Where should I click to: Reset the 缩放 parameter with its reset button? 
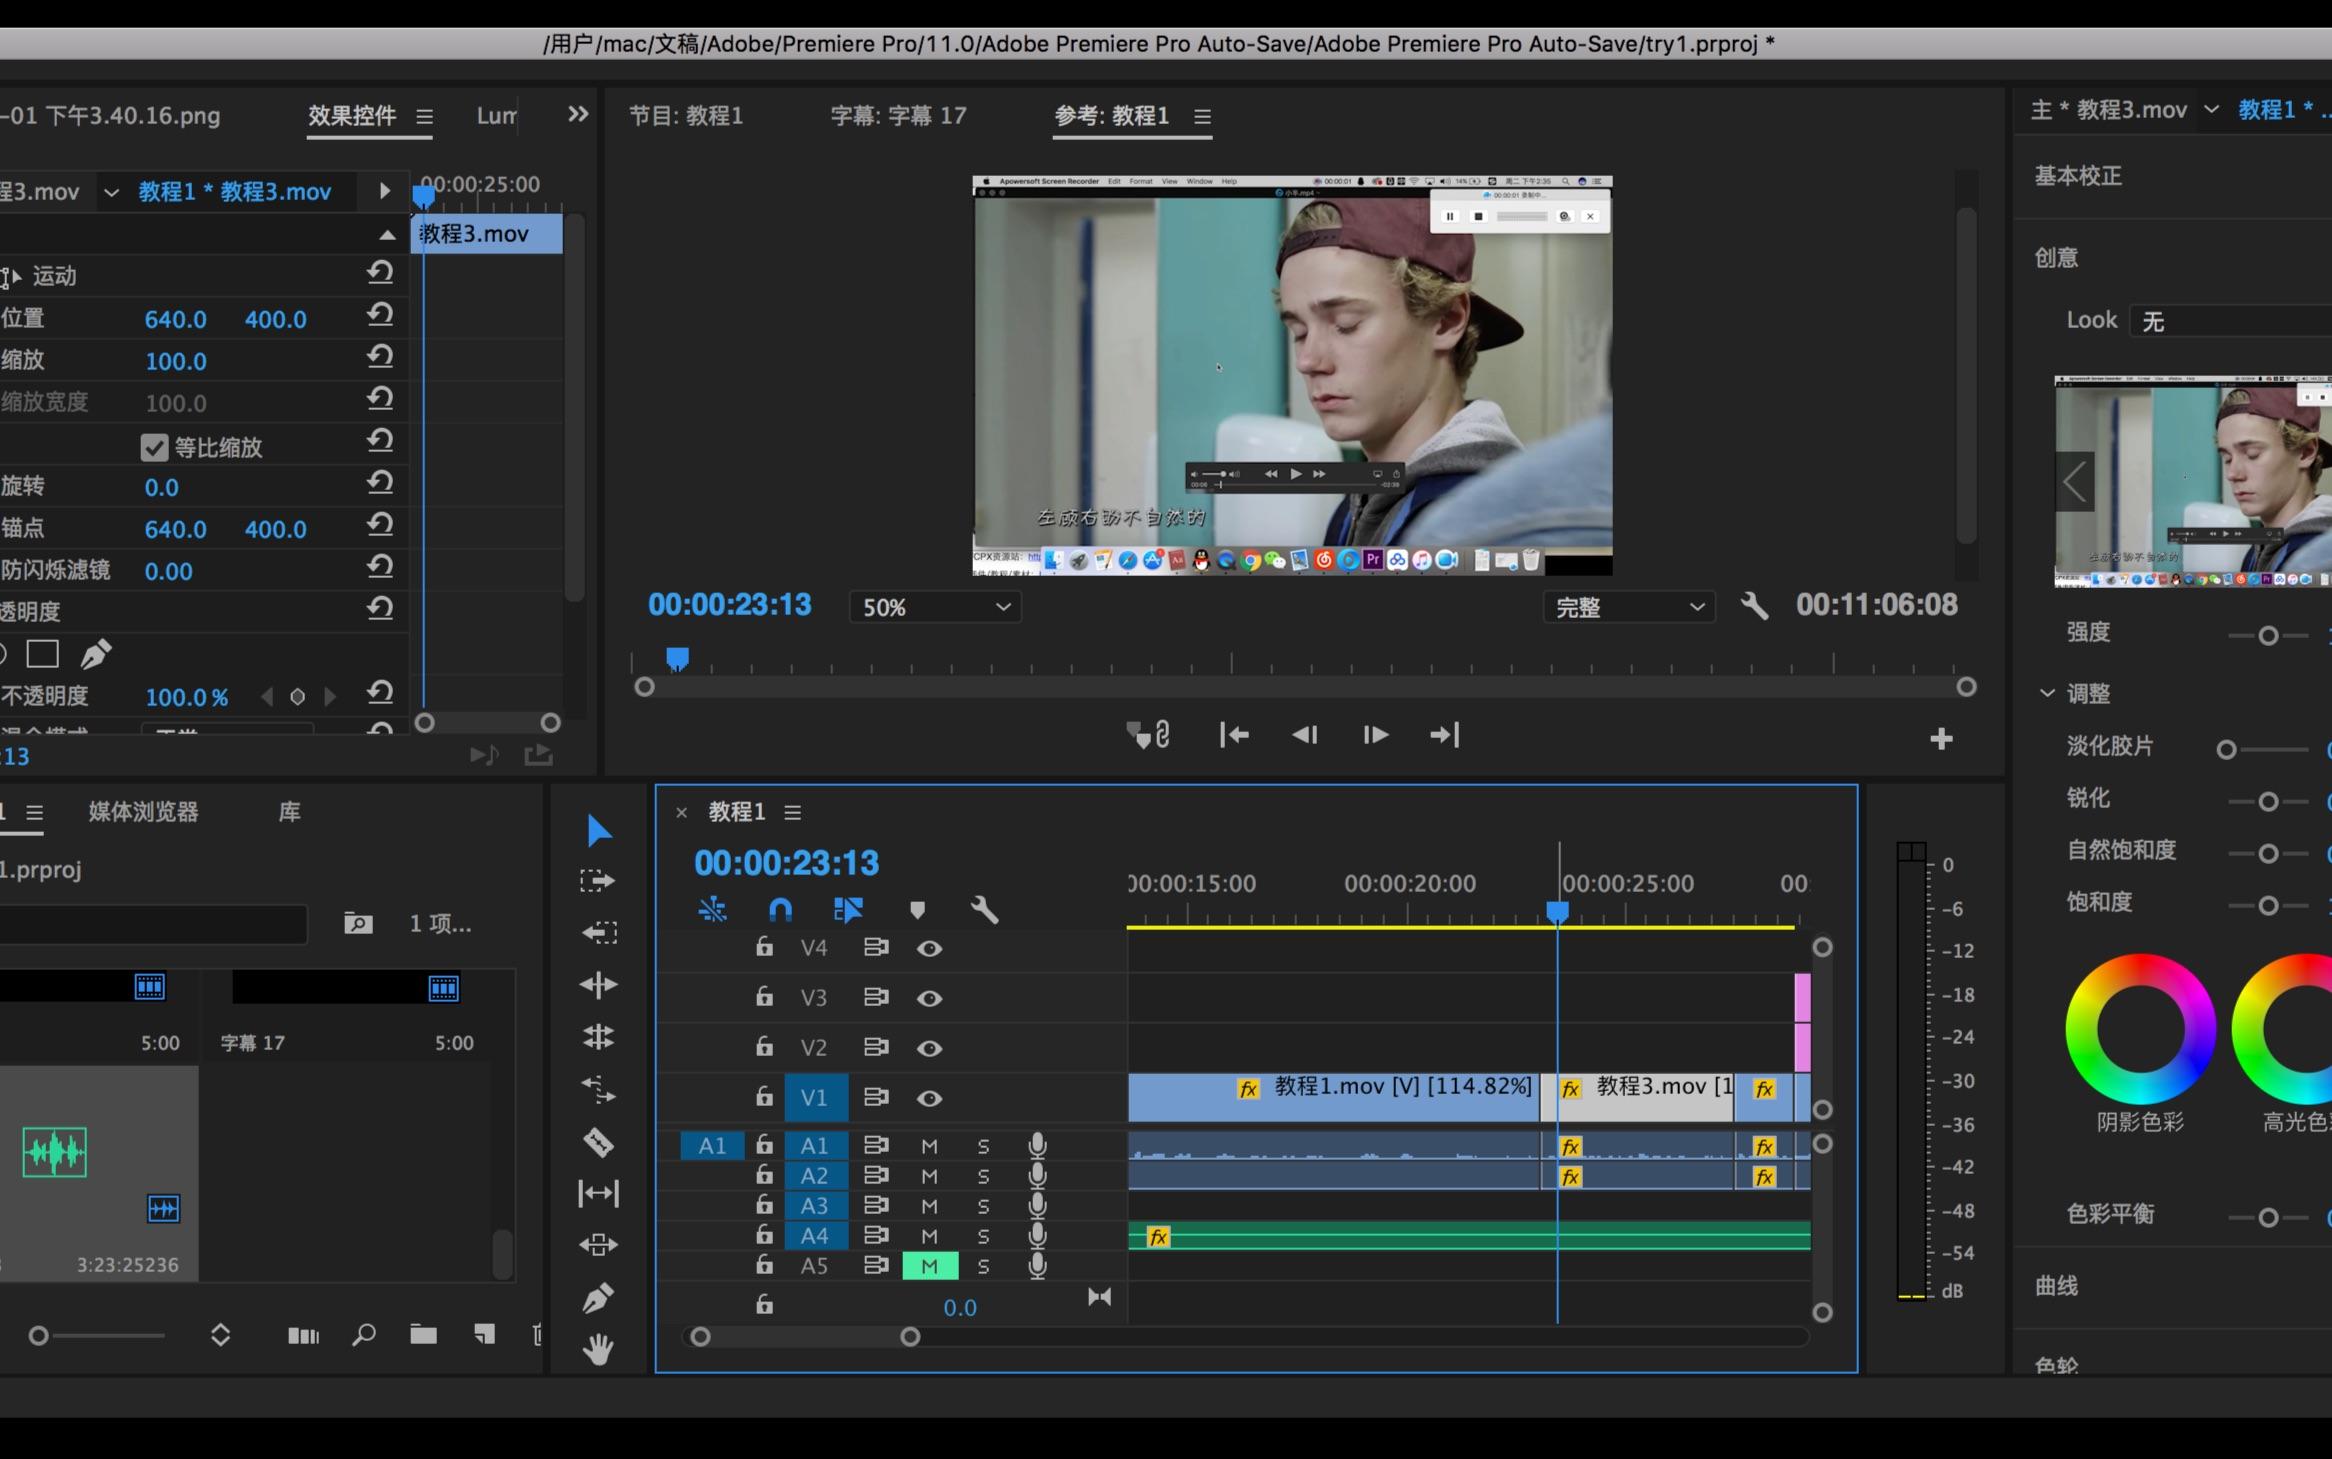click(381, 356)
